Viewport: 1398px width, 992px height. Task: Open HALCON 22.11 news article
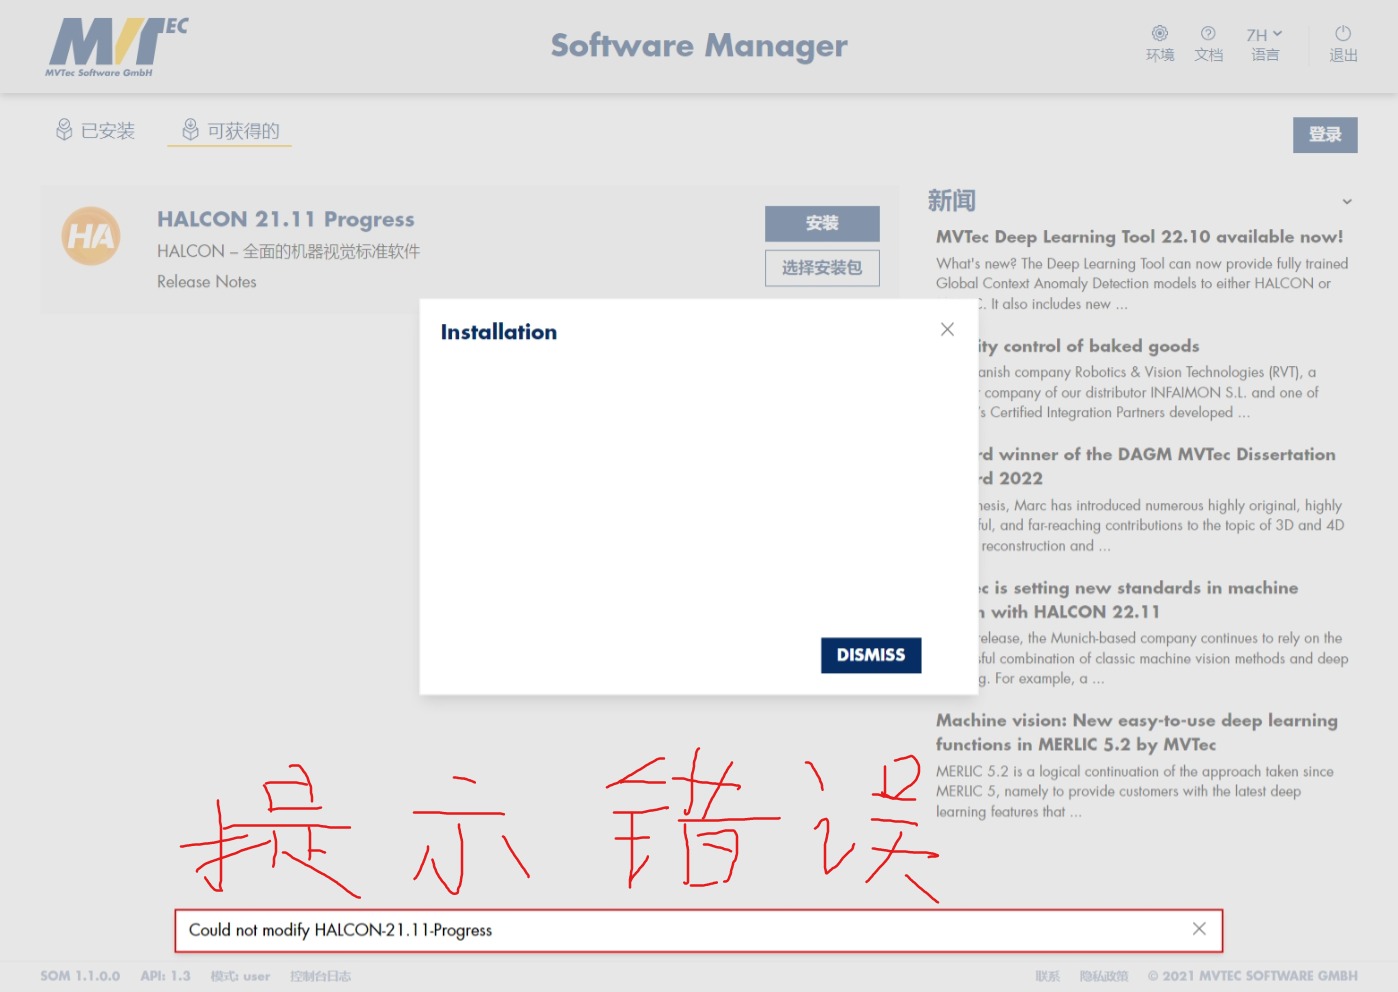pyautogui.click(x=1138, y=600)
